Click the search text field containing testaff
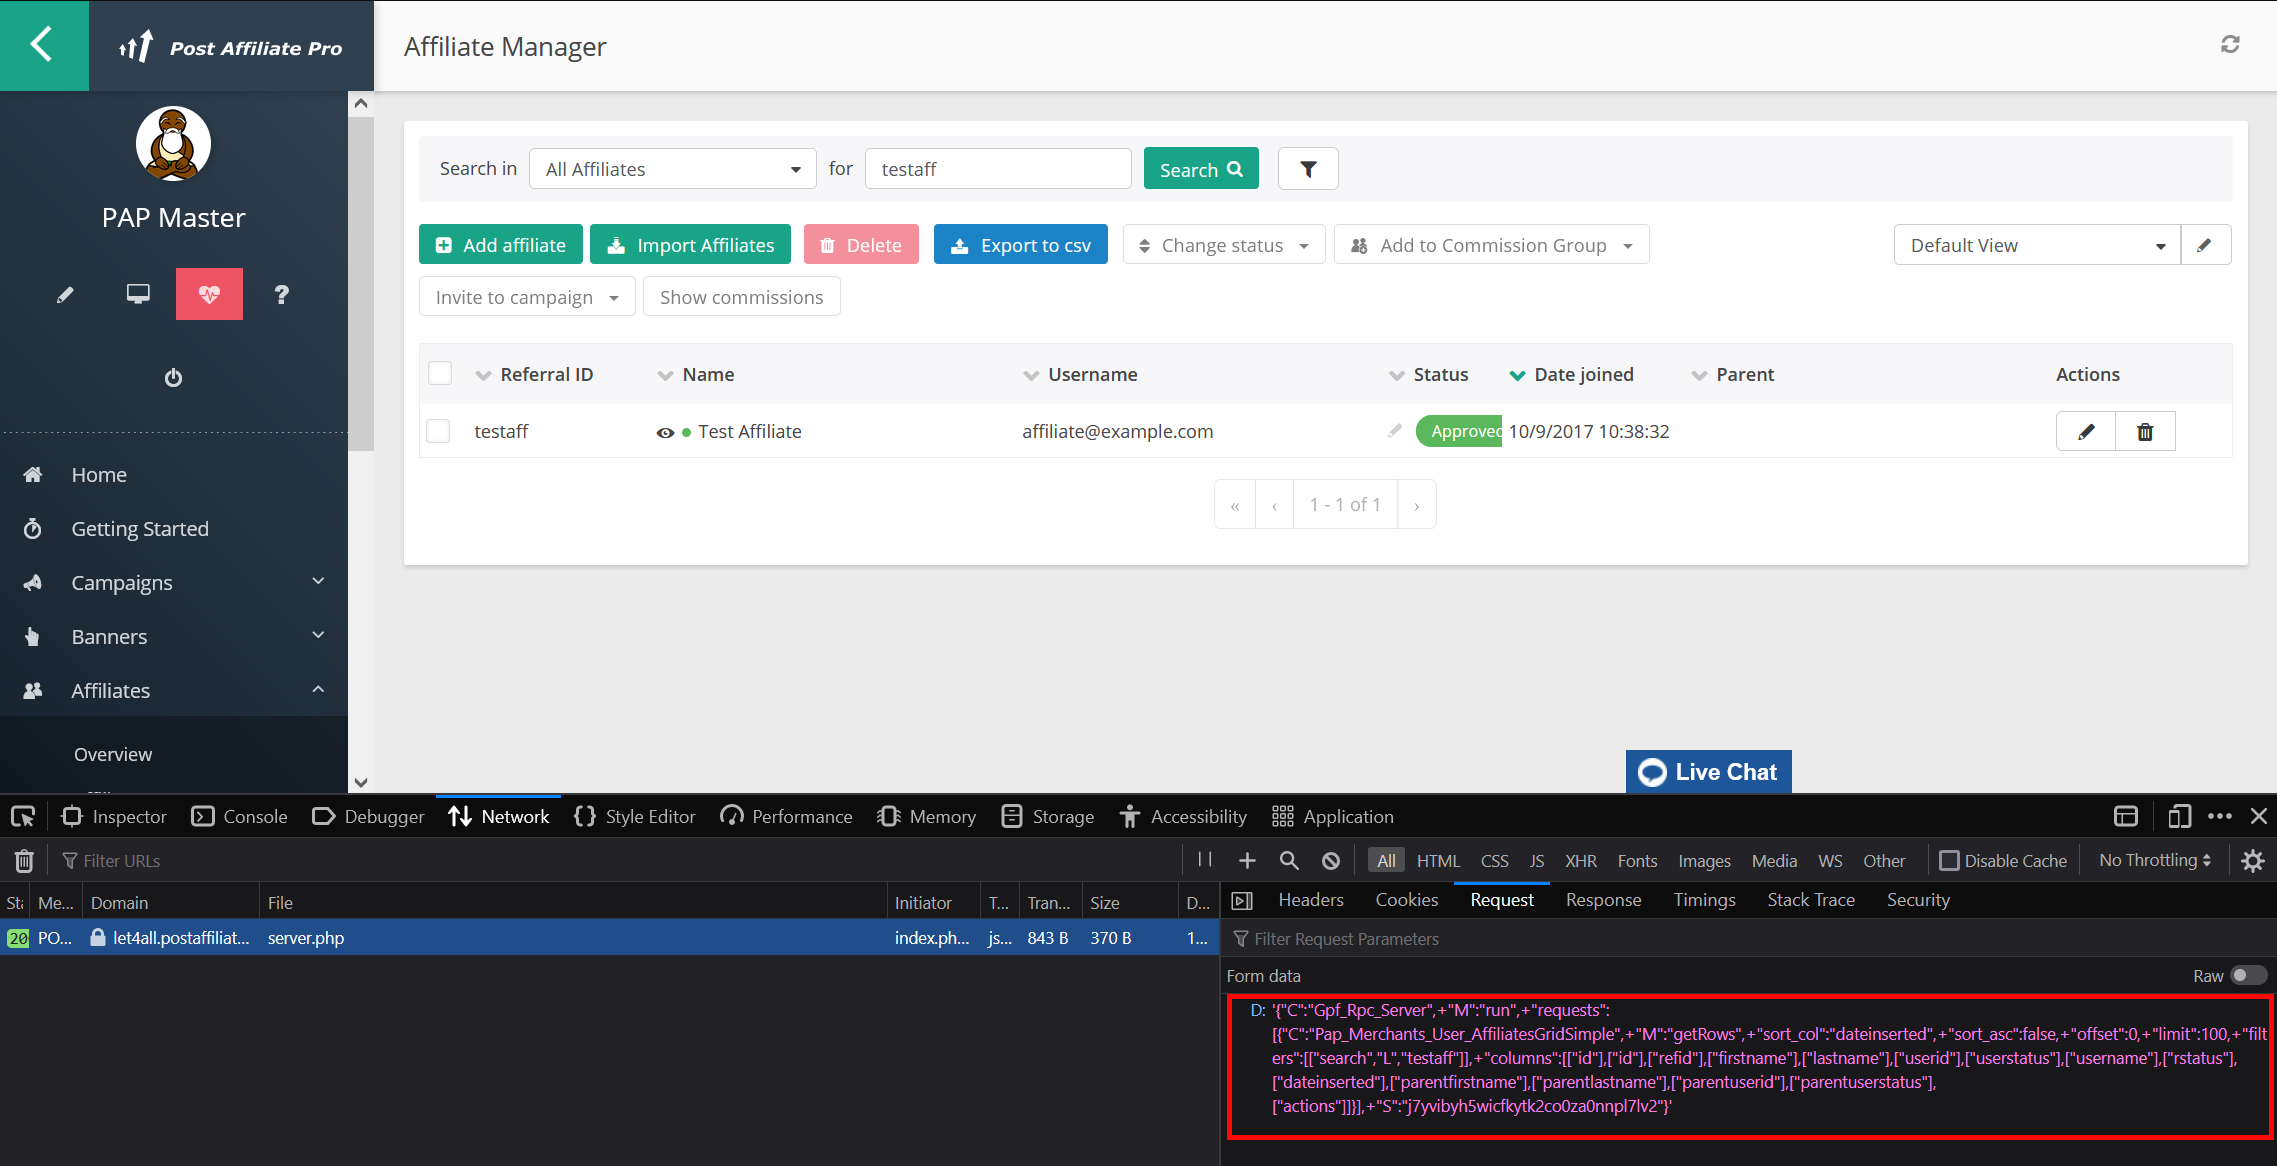This screenshot has height=1166, width=2277. (997, 169)
